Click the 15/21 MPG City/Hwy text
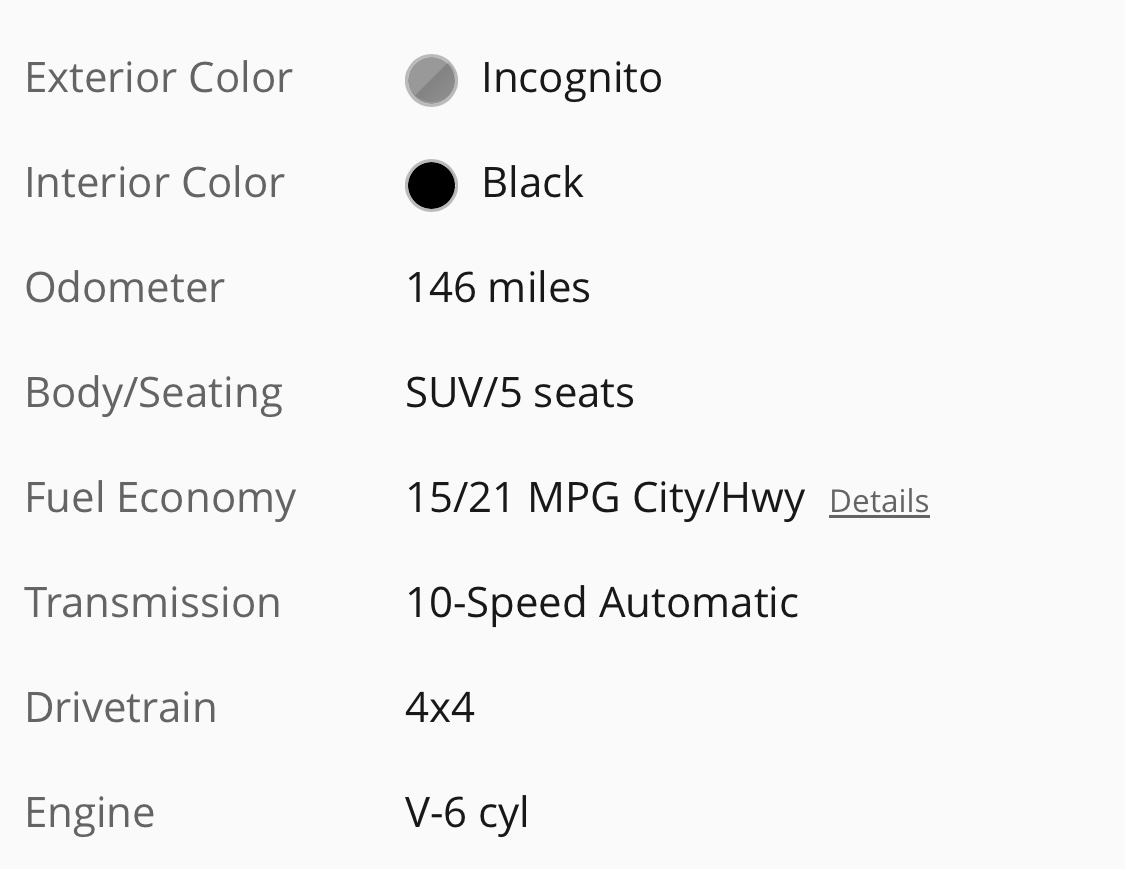Viewport: 1125px width, 869px height. 606,499
